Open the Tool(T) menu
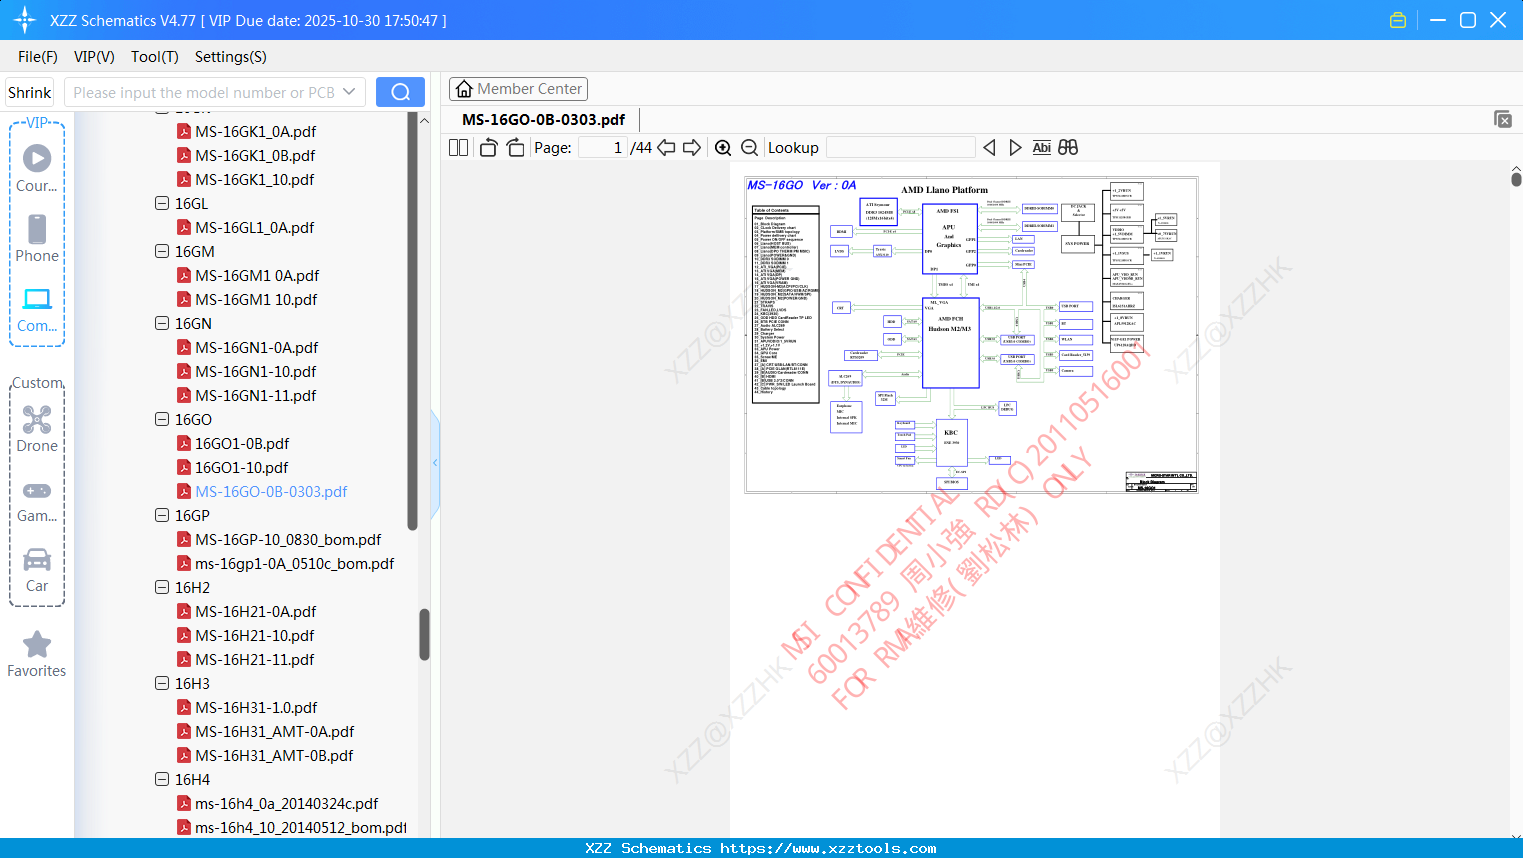Viewport: 1523px width, 858px height. pyautogui.click(x=155, y=57)
